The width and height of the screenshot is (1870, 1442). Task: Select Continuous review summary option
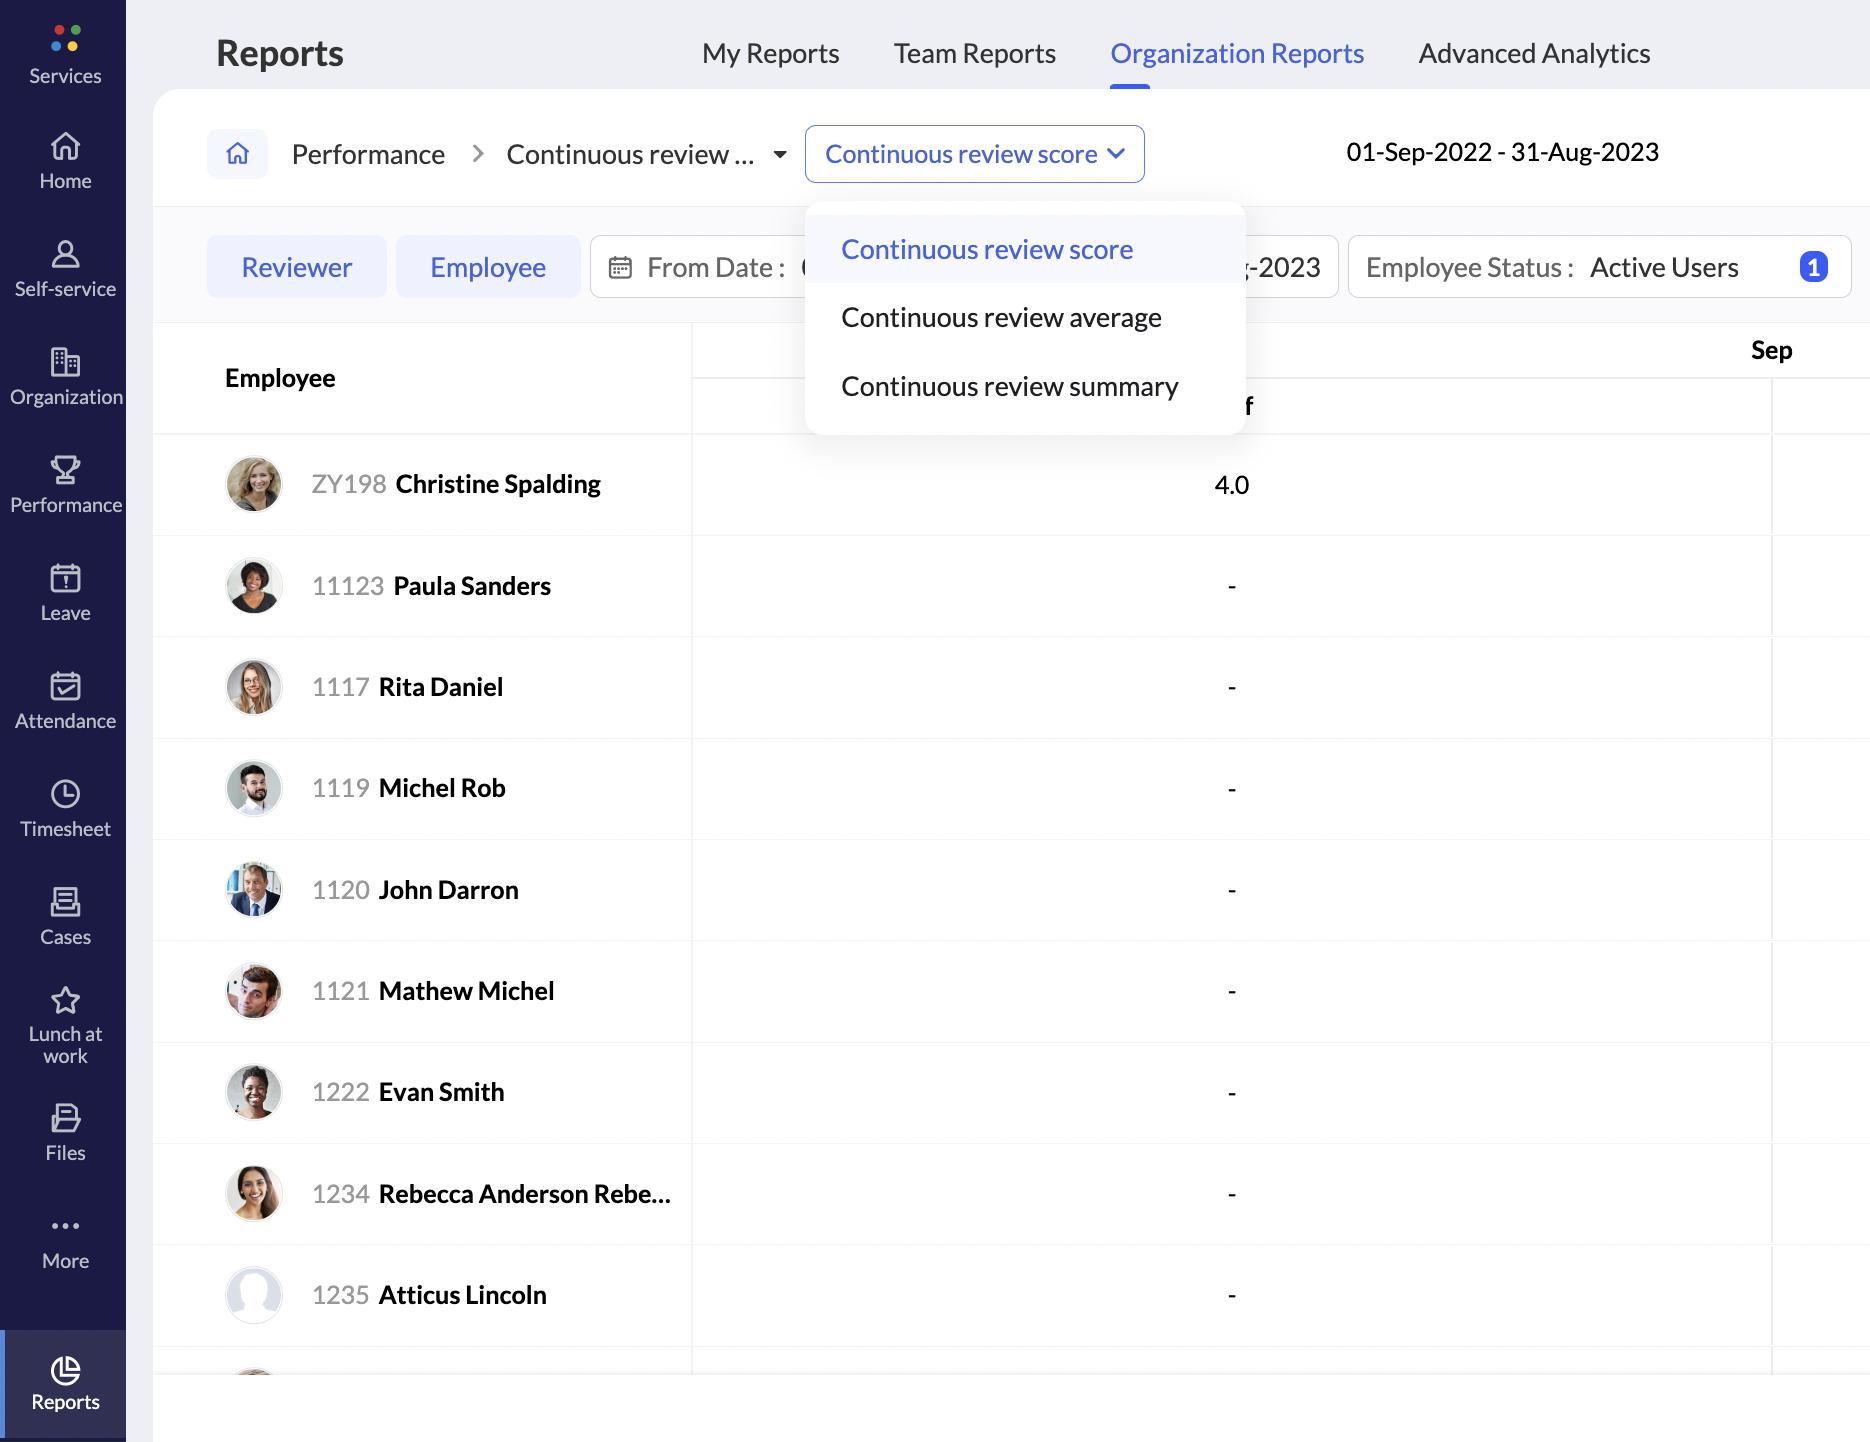[1025, 387]
